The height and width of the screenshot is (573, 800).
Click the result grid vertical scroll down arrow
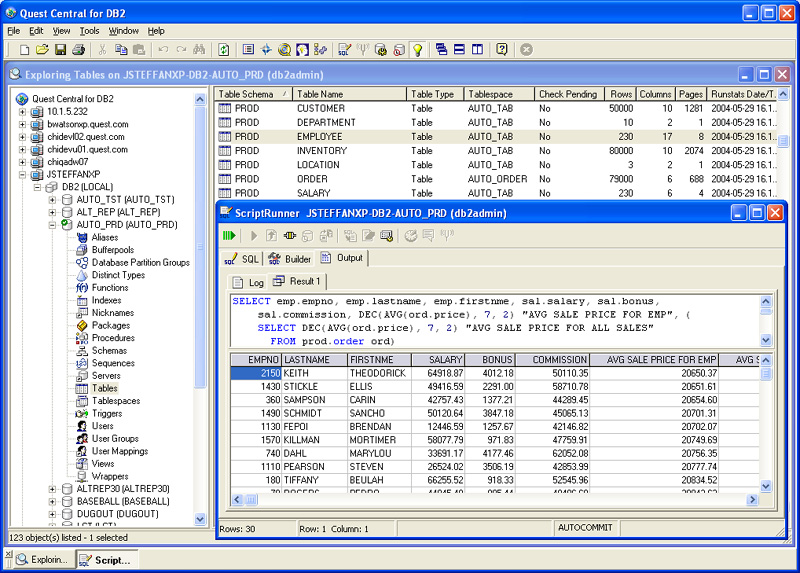point(765,486)
